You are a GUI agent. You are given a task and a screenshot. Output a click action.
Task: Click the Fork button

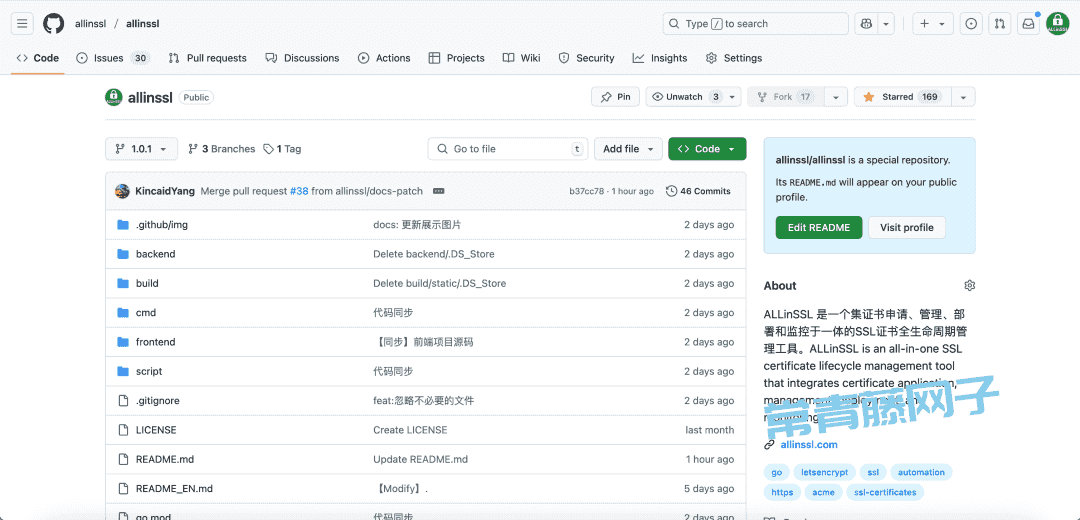pos(785,97)
